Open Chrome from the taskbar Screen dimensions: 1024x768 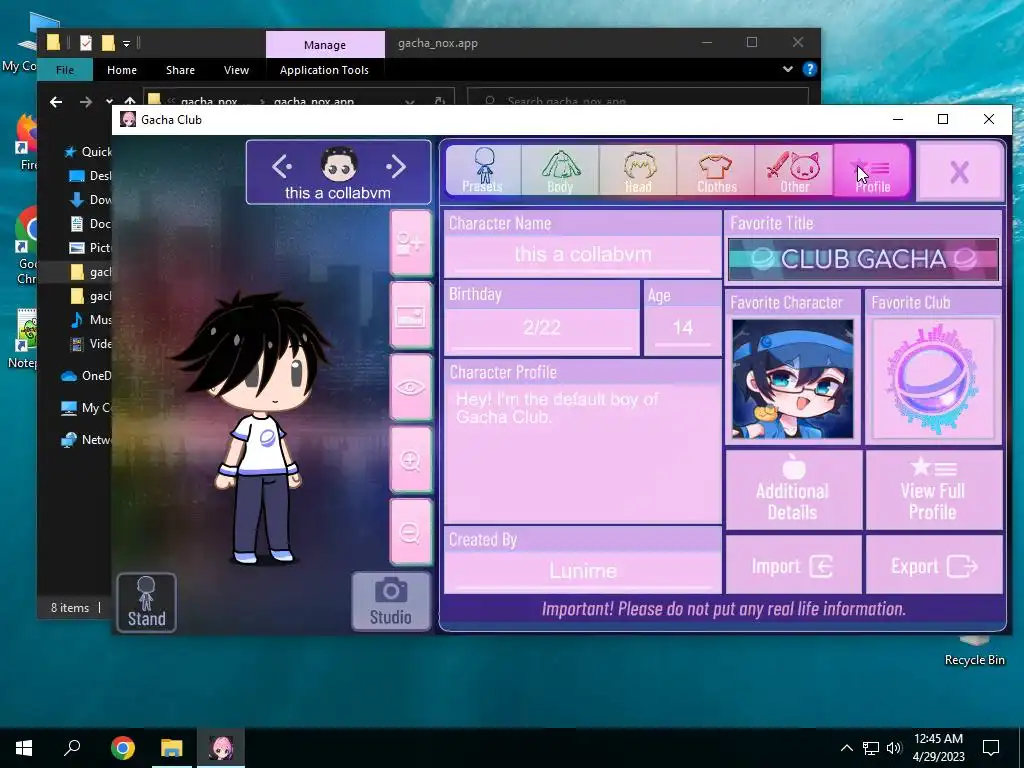coord(123,748)
